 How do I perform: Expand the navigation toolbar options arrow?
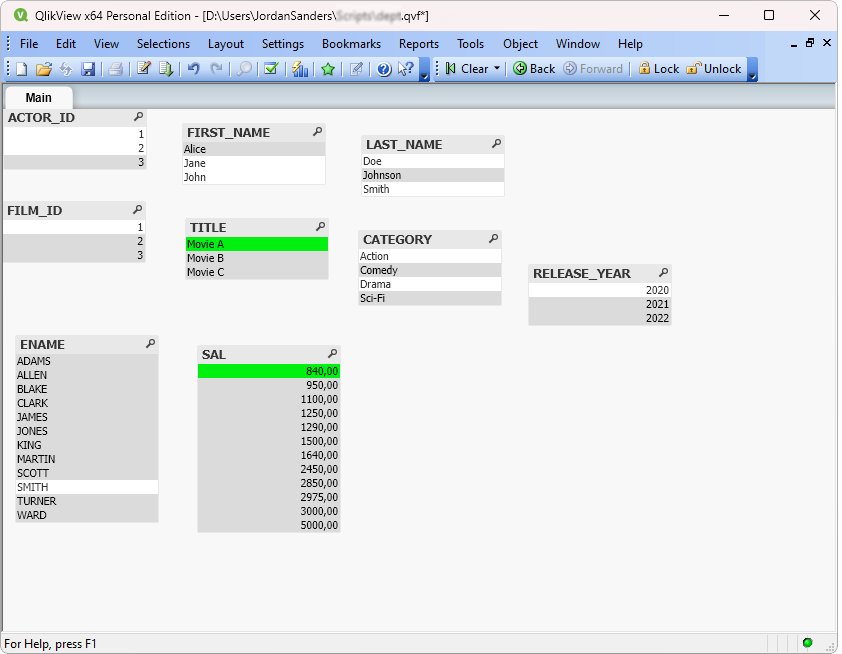click(x=750, y=75)
